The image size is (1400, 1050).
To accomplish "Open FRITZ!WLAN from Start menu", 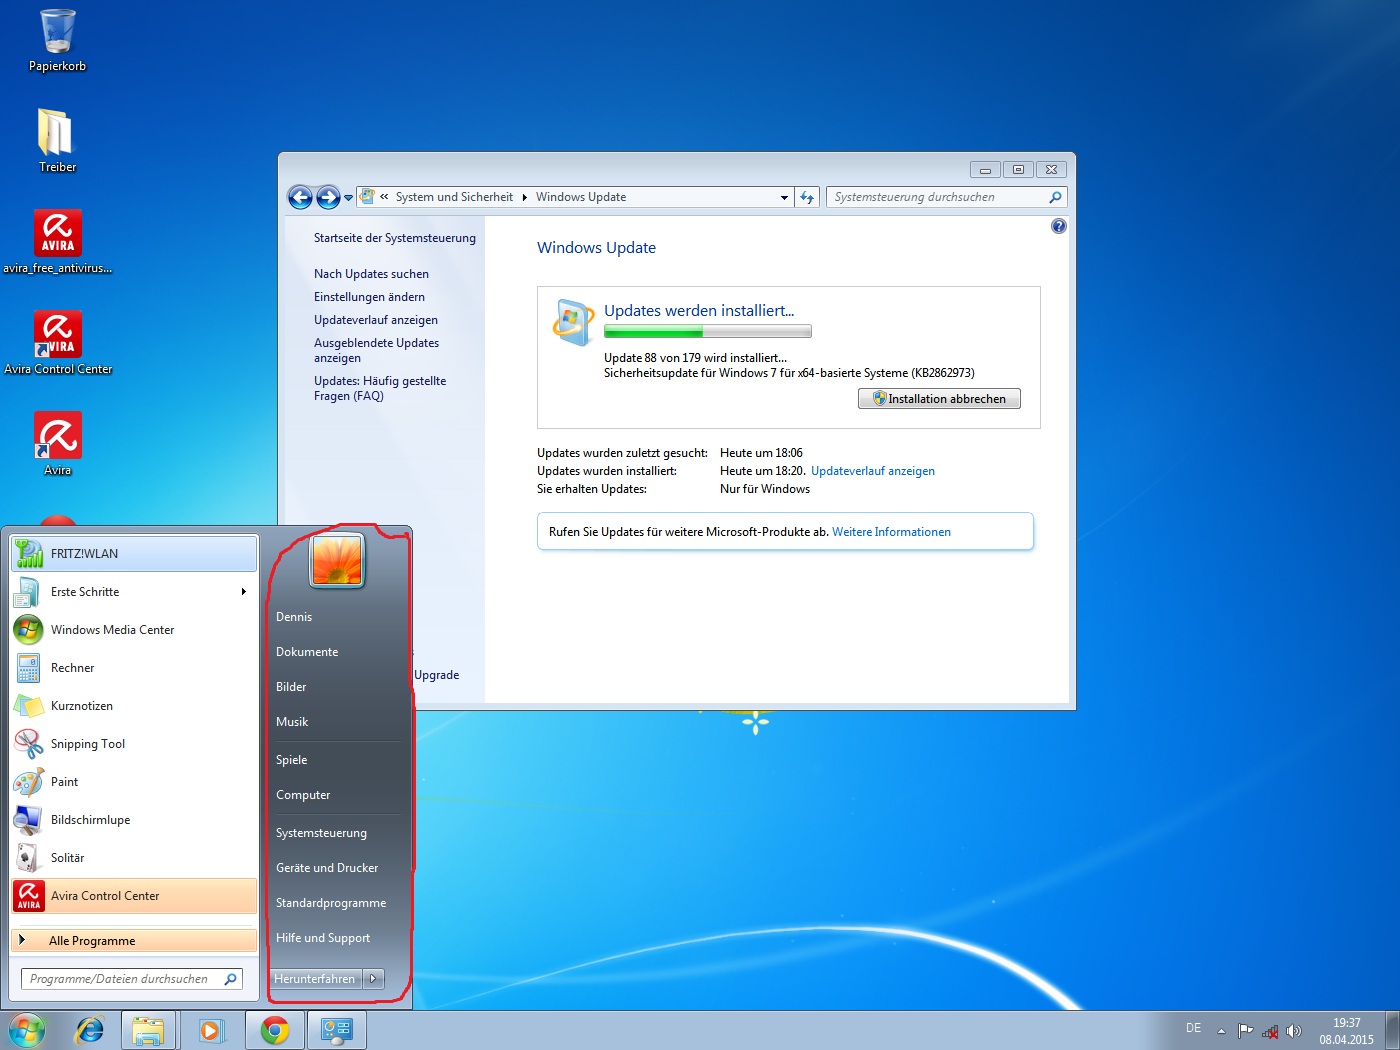I will [x=134, y=554].
